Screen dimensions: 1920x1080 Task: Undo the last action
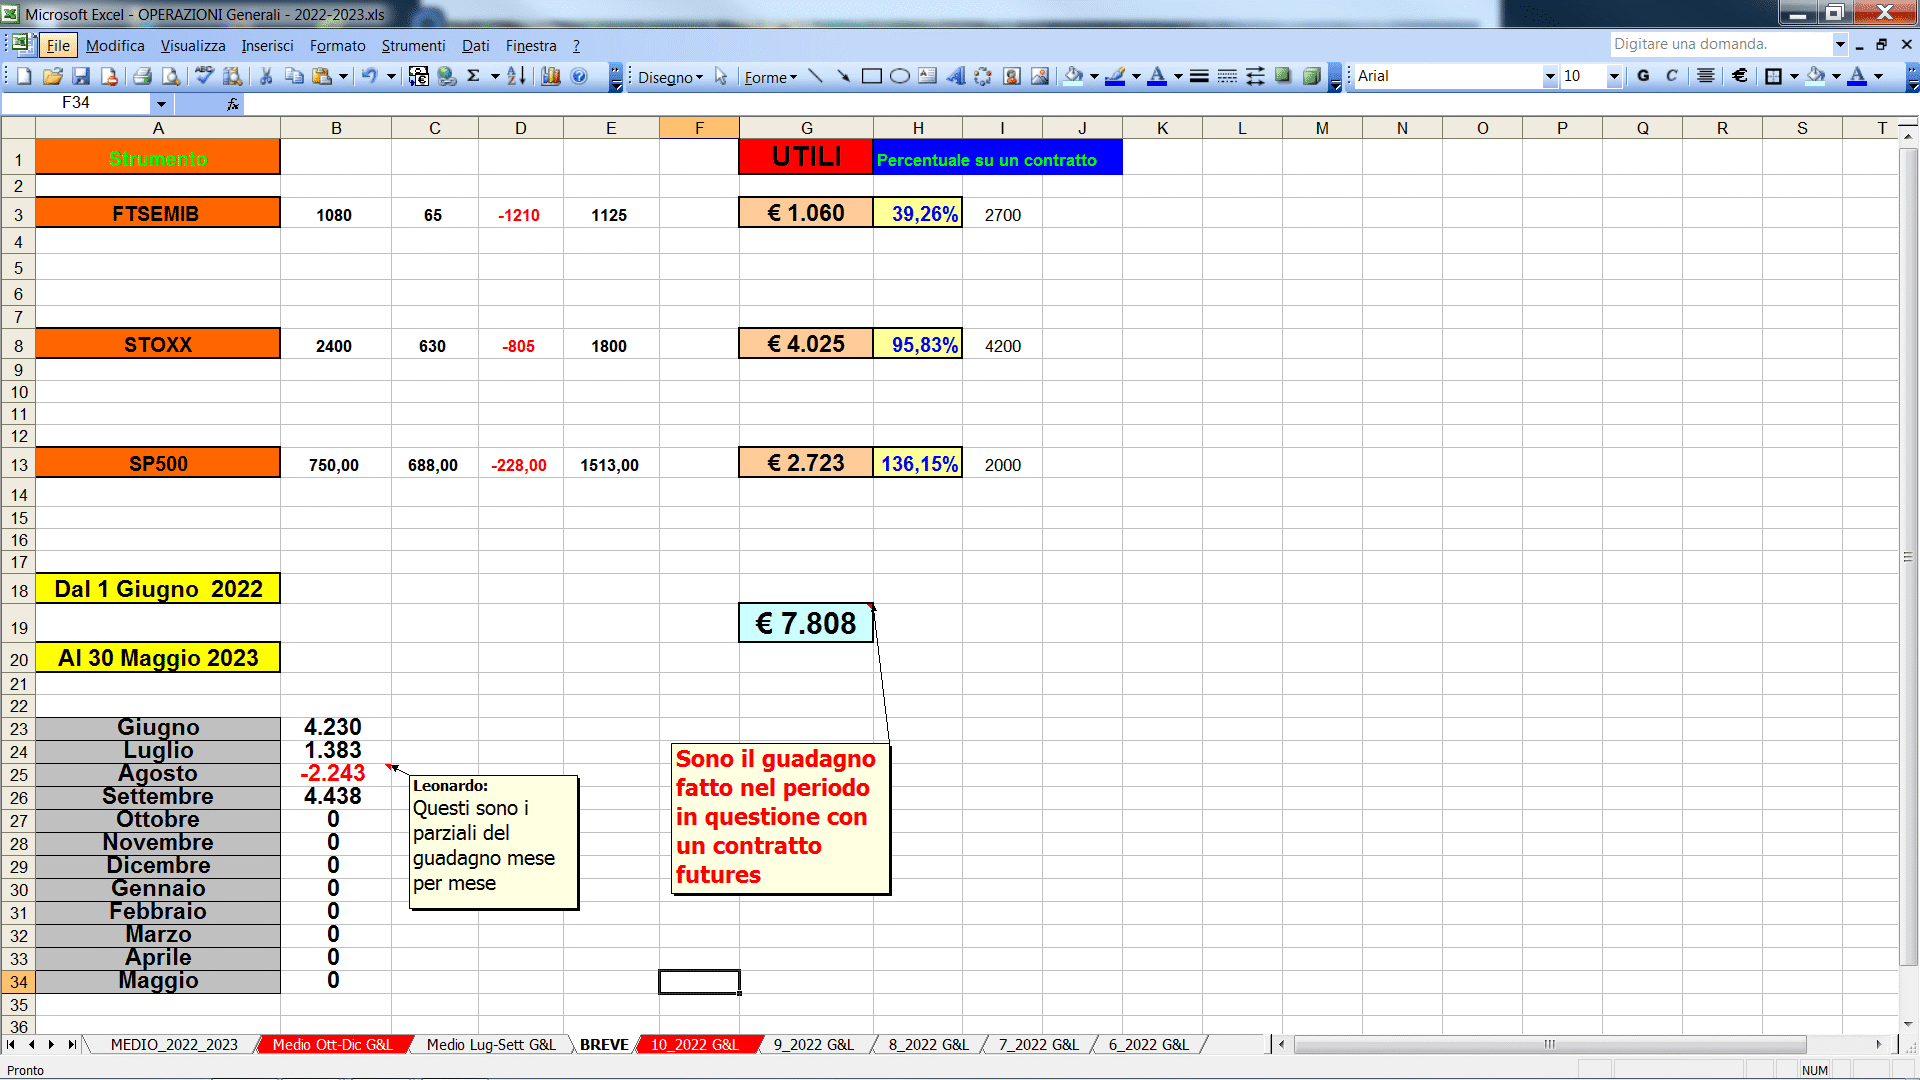pos(370,76)
